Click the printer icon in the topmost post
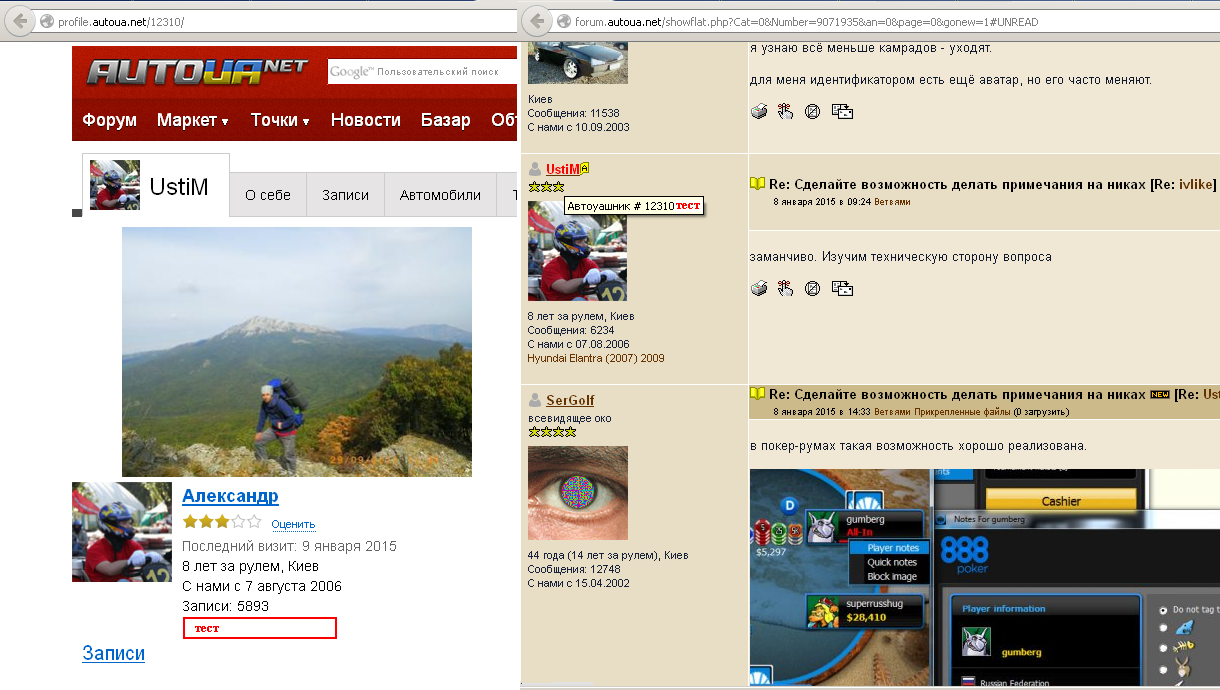This screenshot has height=690, width=1220. 759,111
